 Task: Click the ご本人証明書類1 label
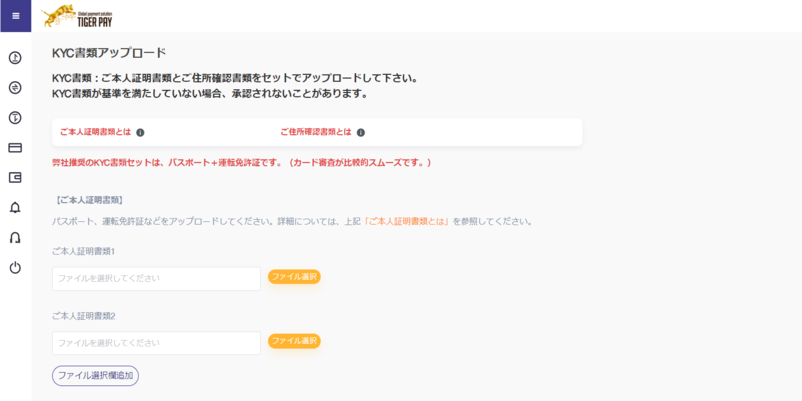tap(84, 252)
